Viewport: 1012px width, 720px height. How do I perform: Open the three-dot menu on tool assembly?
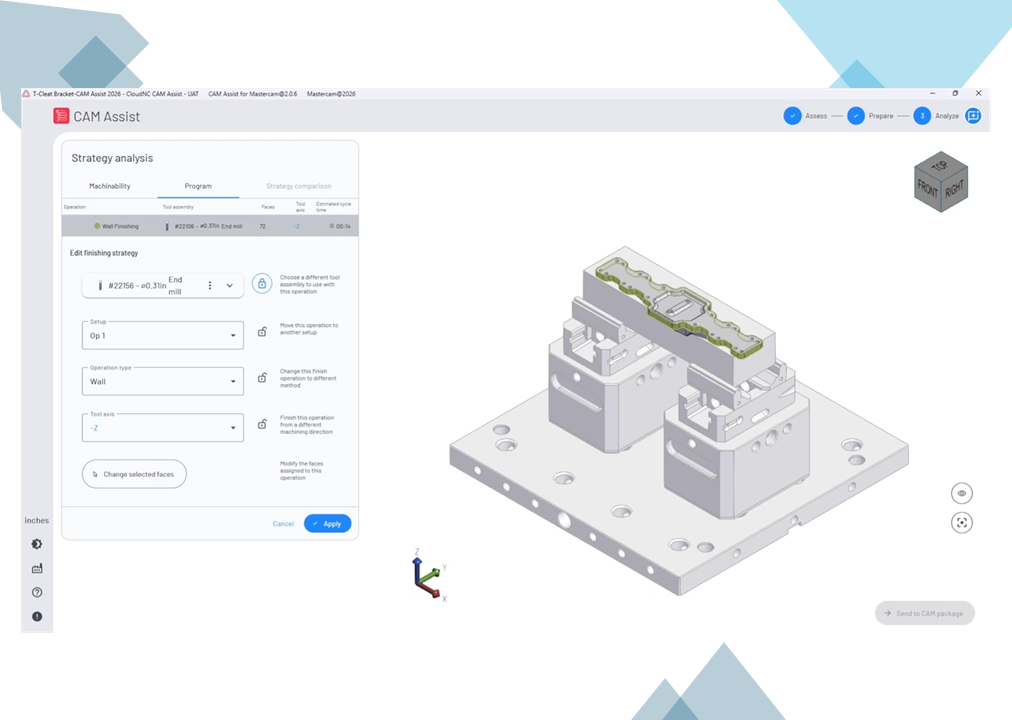210,285
